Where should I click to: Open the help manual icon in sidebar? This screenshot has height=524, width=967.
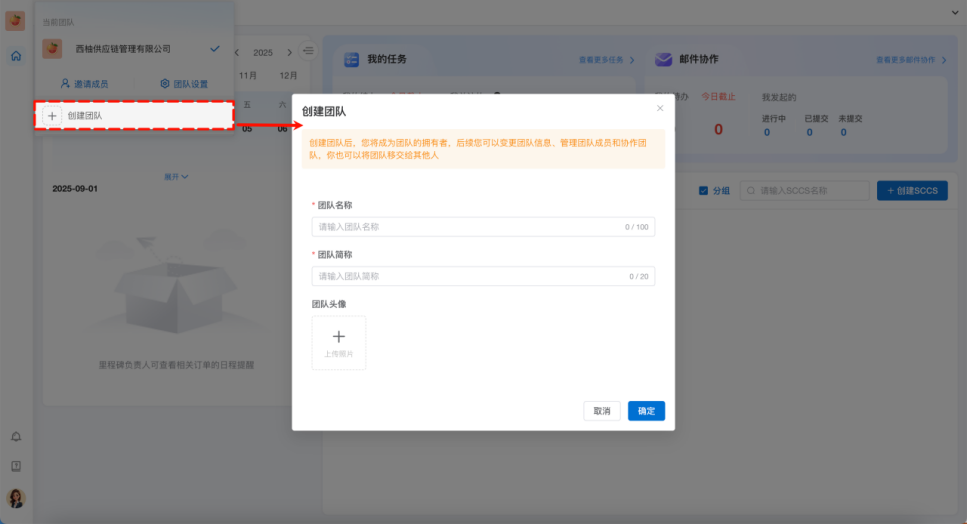[x=16, y=466]
